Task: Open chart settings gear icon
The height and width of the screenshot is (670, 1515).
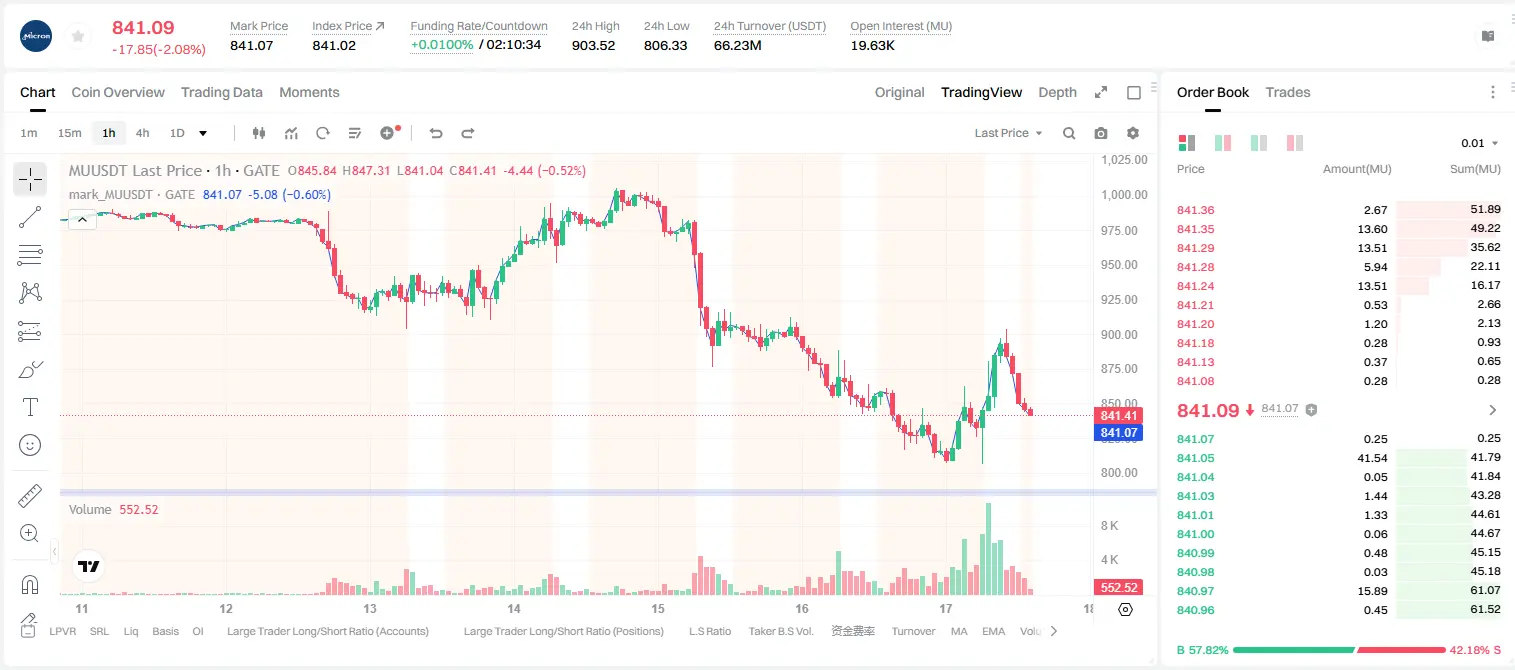Action: pyautogui.click(x=1133, y=133)
